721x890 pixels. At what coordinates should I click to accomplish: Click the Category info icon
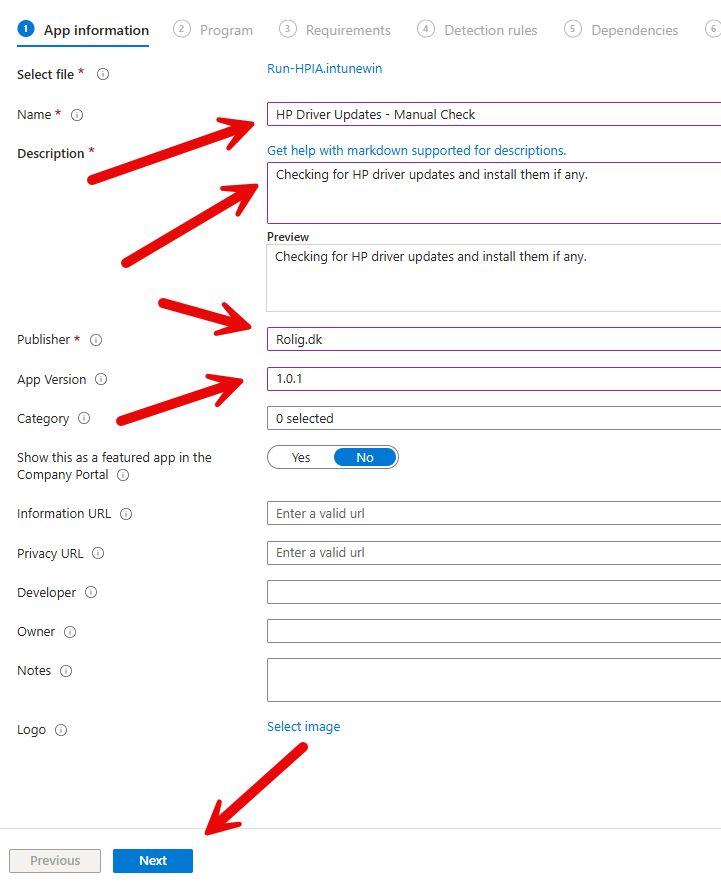point(84,419)
